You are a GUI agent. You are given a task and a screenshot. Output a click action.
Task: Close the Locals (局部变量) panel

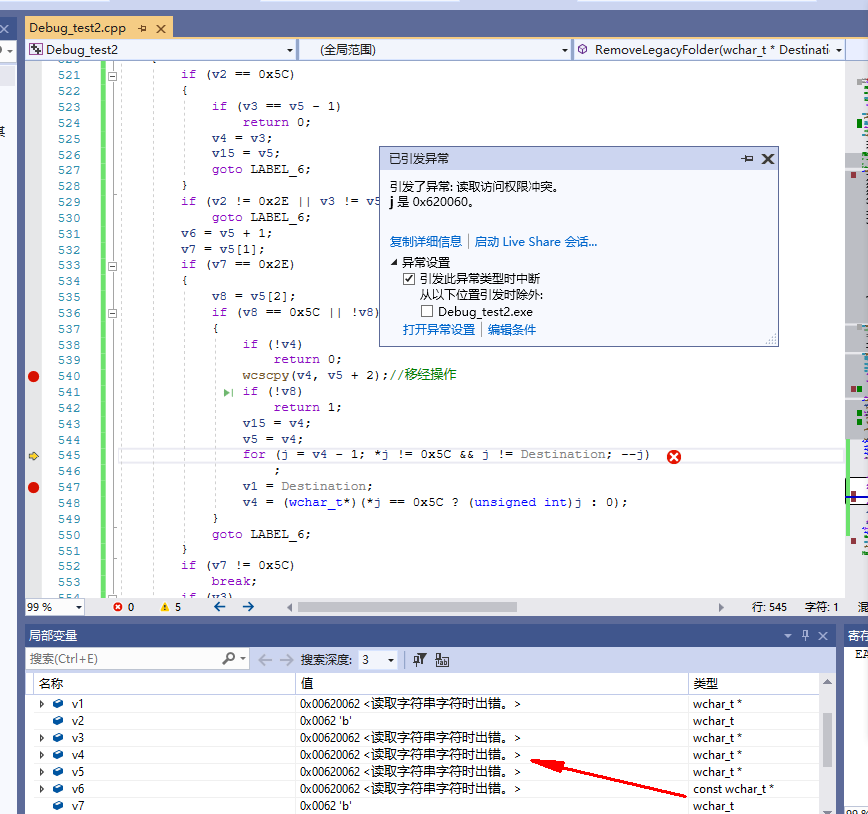point(823,636)
